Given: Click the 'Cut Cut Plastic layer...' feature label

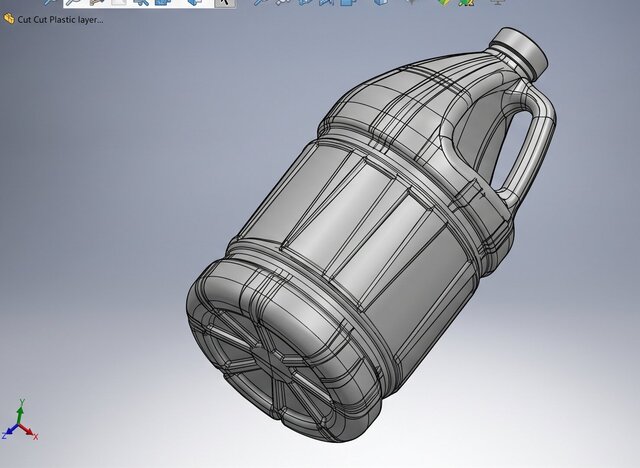Looking at the screenshot, I should click(60, 20).
